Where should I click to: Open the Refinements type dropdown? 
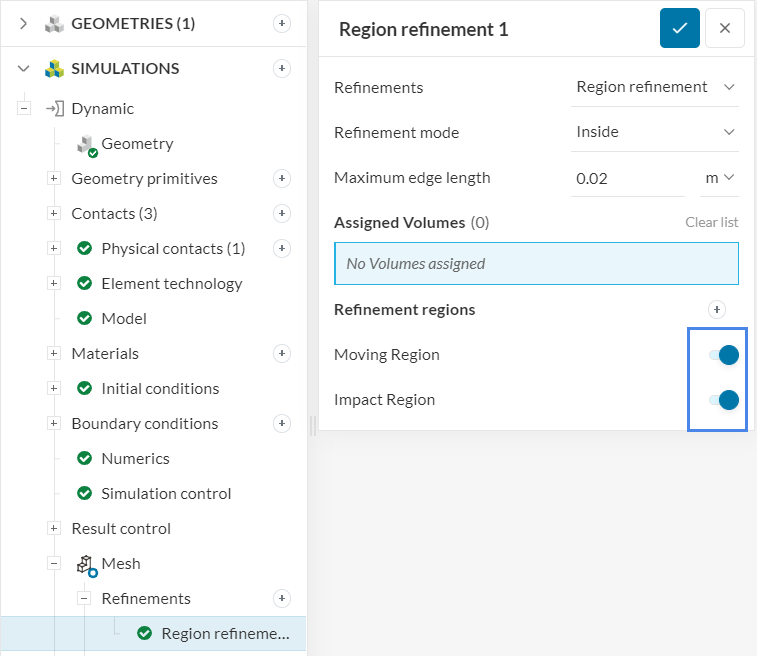pos(654,87)
